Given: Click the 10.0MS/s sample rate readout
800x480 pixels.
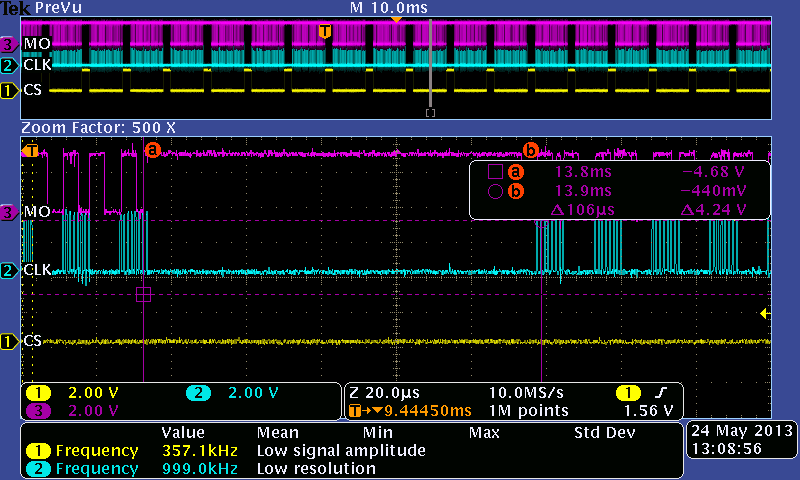Looking at the screenshot, I should (x=526, y=393).
